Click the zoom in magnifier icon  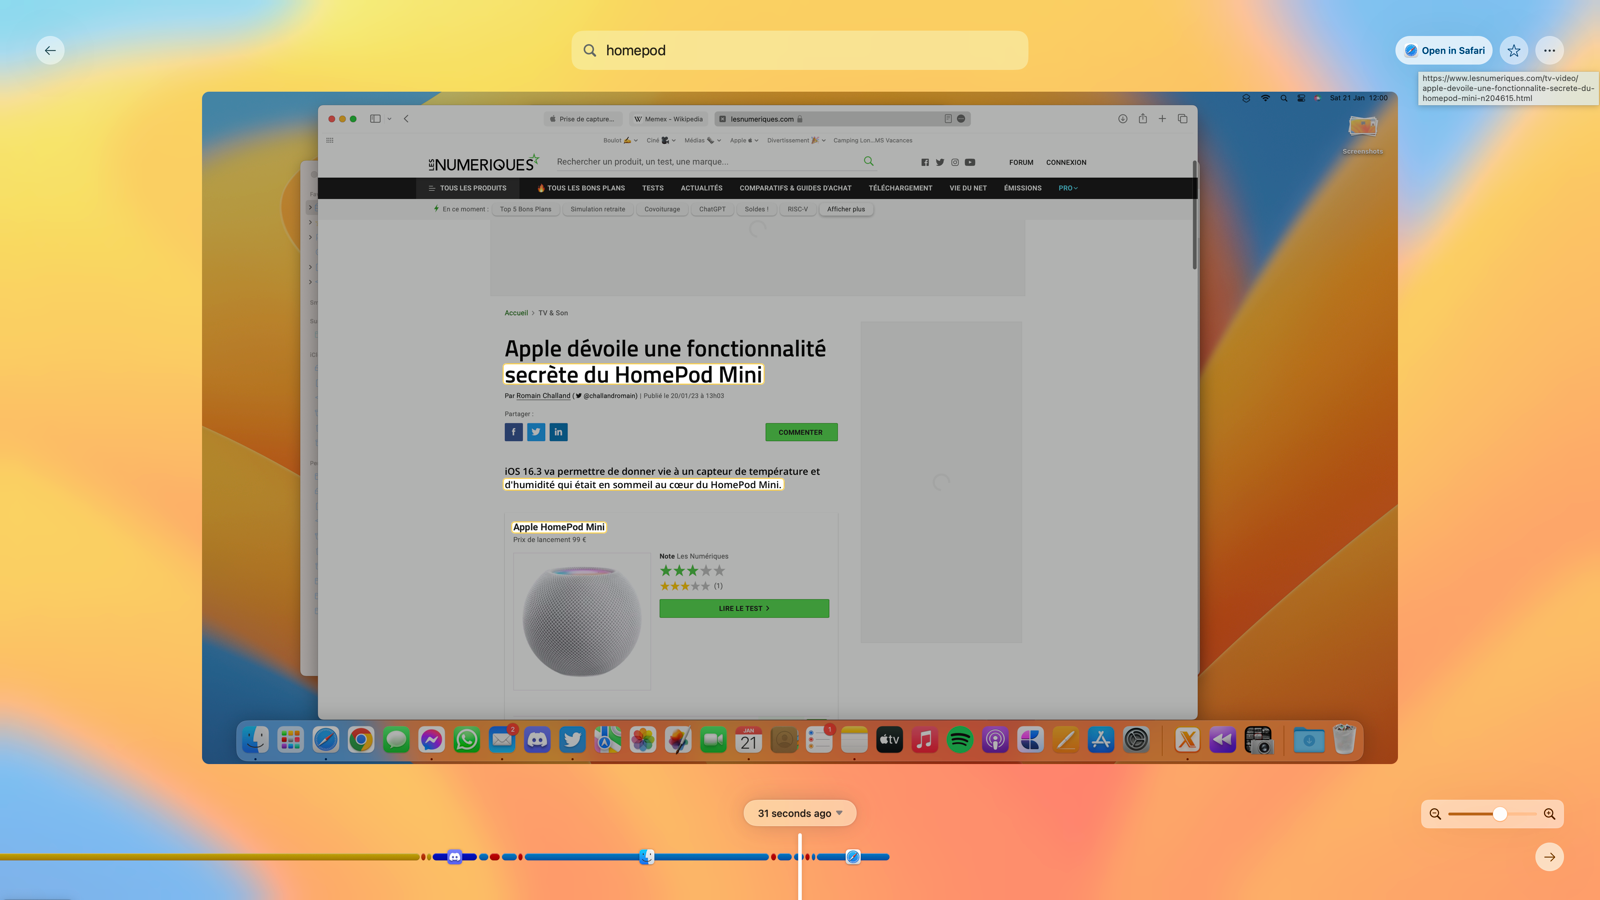[1549, 814]
